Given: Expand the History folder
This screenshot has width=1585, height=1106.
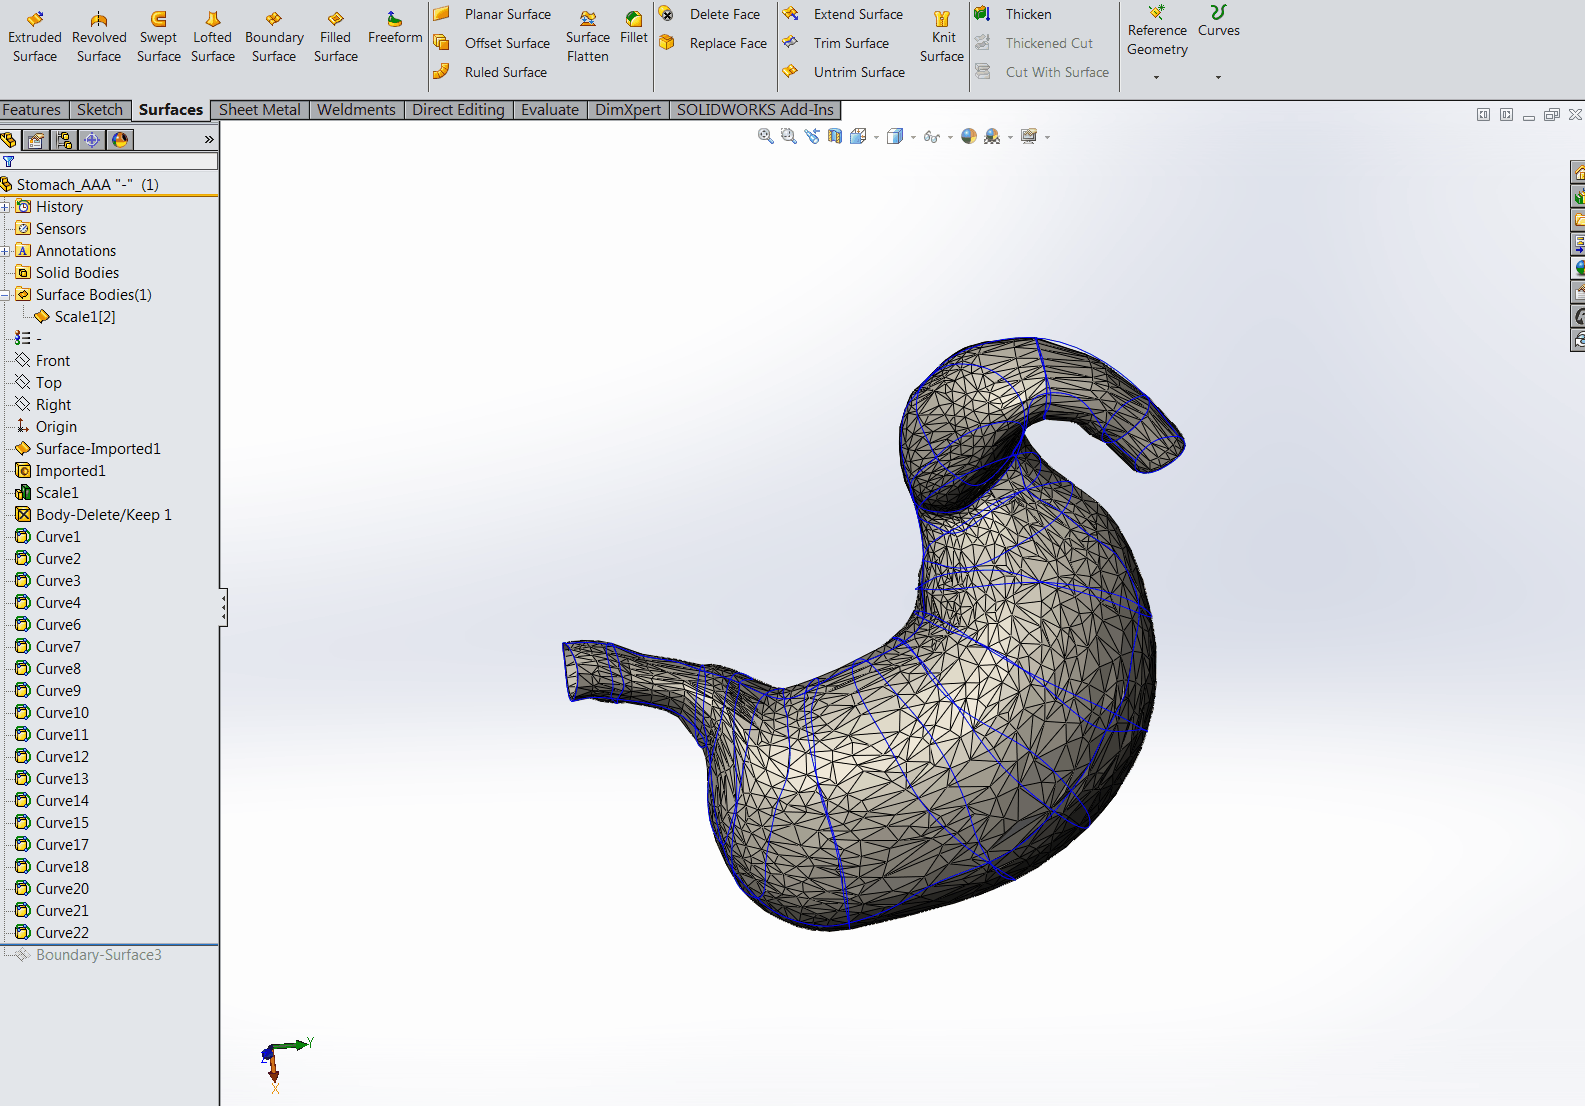Looking at the screenshot, I should 5,207.
